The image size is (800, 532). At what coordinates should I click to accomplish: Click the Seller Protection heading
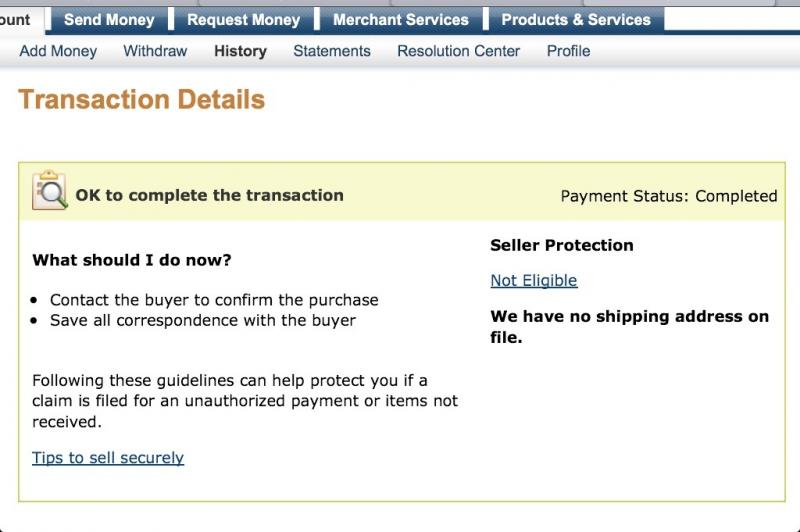pyautogui.click(x=562, y=245)
